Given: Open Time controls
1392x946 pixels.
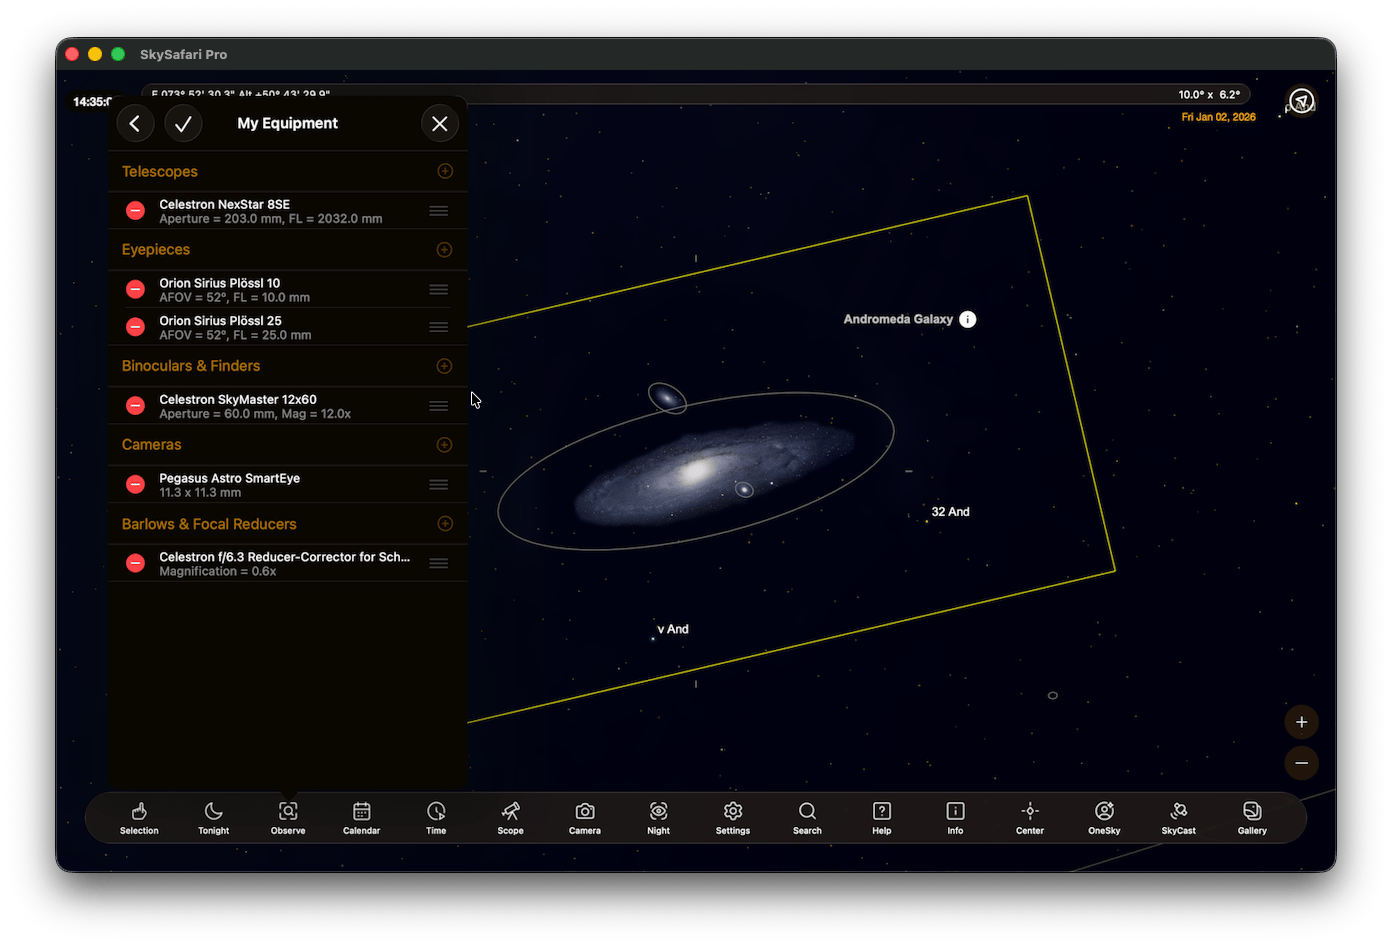Looking at the screenshot, I should [x=436, y=818].
